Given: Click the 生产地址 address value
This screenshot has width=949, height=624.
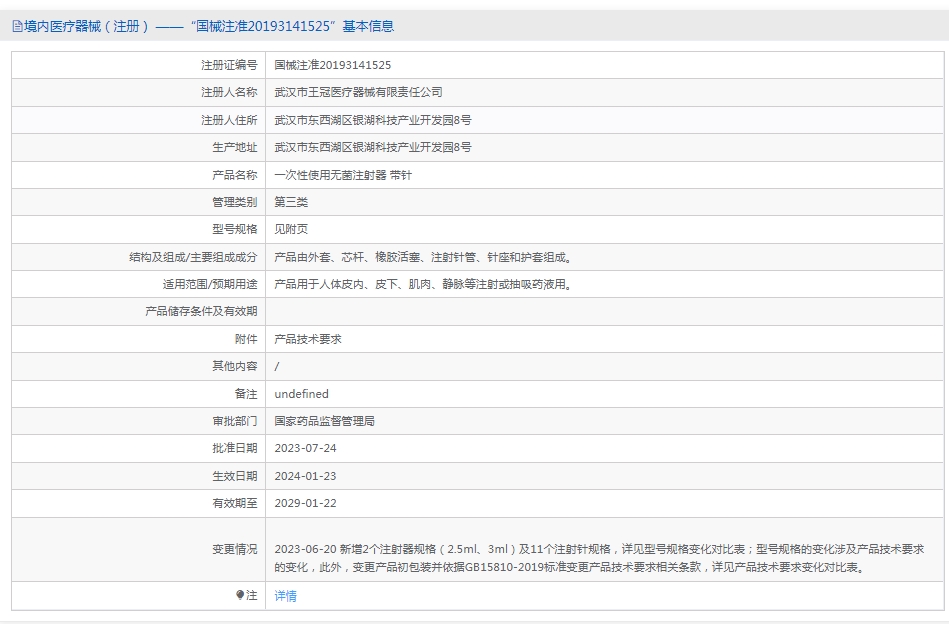Looking at the screenshot, I should click(372, 147).
